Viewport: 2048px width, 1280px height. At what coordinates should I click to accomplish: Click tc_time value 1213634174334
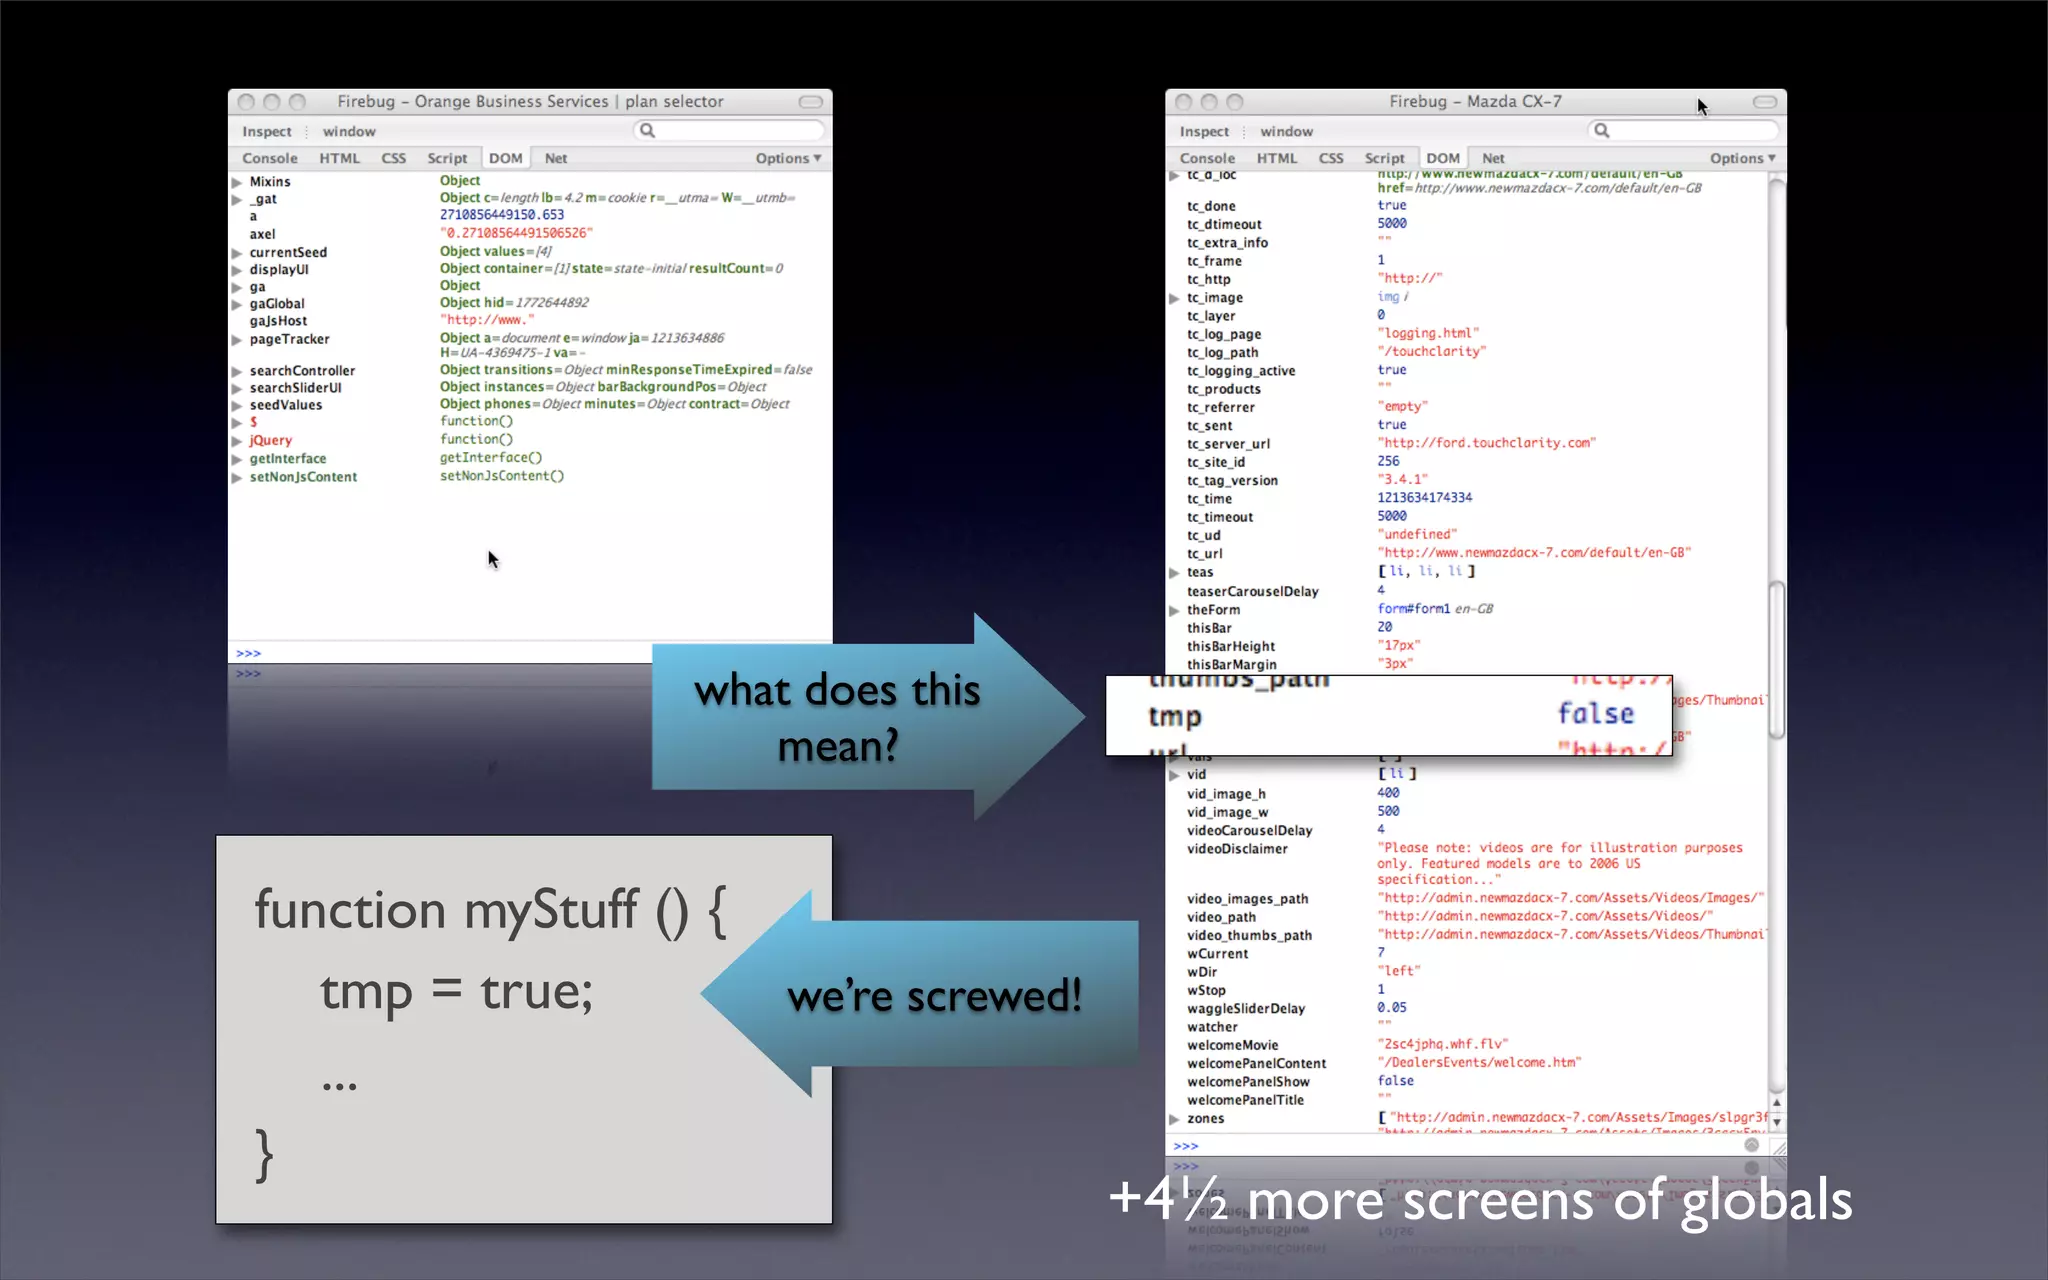pyautogui.click(x=1424, y=498)
